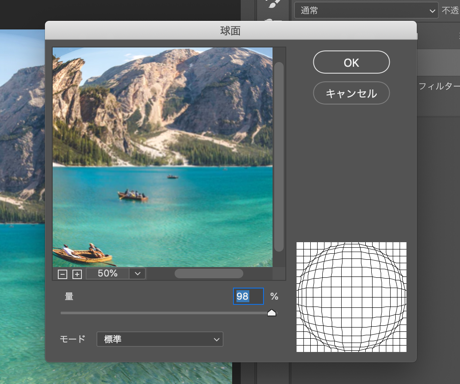Click the 不透 opacity label
Viewport: 460px width, 384px height.
click(x=450, y=11)
